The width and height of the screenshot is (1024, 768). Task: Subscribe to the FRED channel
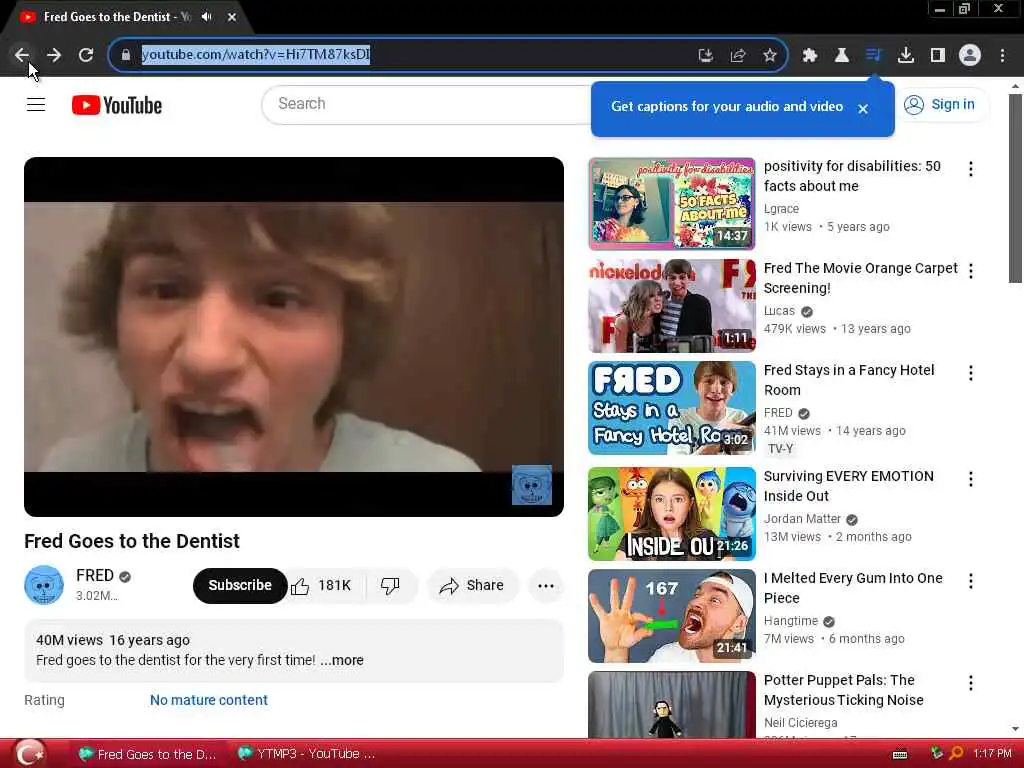click(240, 585)
